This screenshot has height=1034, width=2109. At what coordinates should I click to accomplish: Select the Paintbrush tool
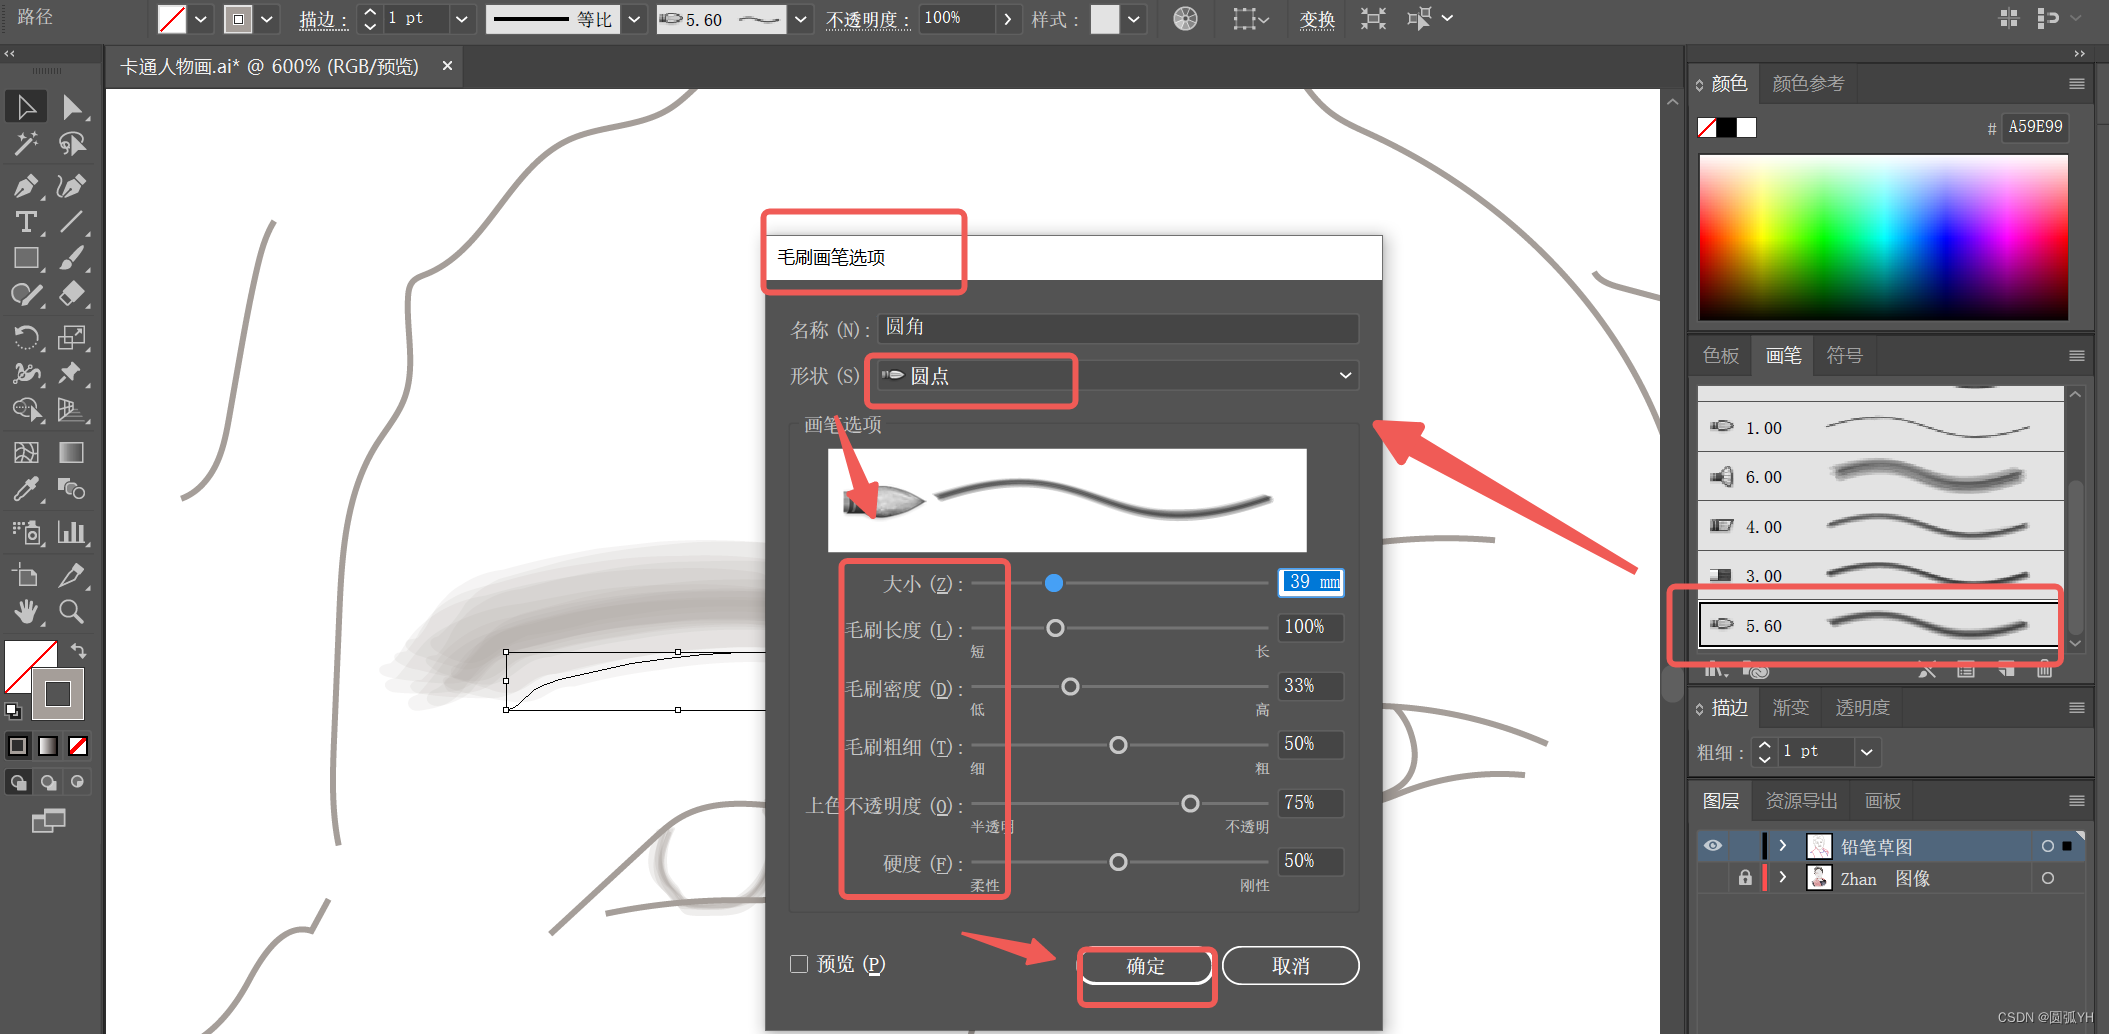pyautogui.click(x=71, y=258)
